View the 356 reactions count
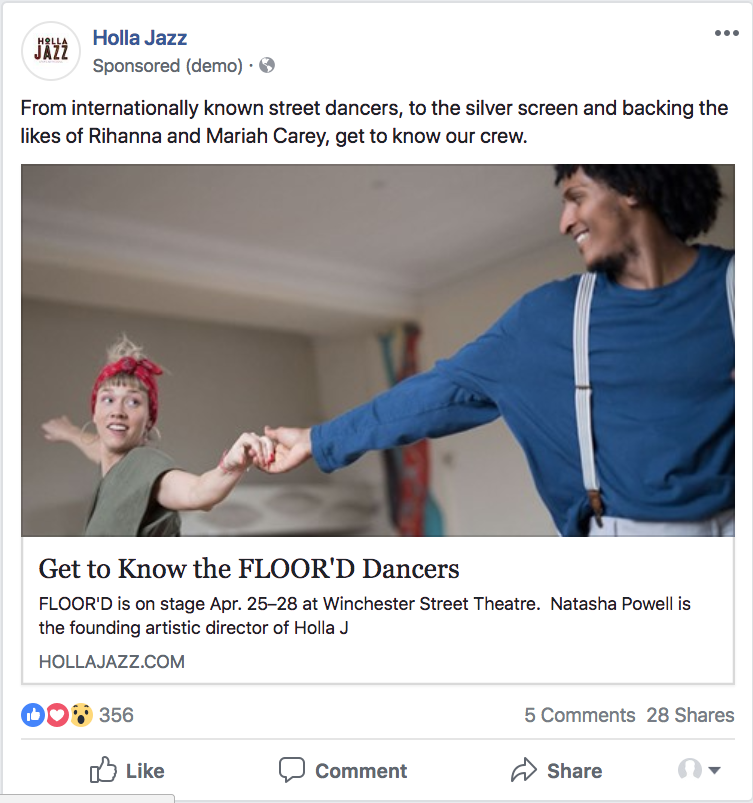The image size is (753, 803). pyautogui.click(x=116, y=715)
